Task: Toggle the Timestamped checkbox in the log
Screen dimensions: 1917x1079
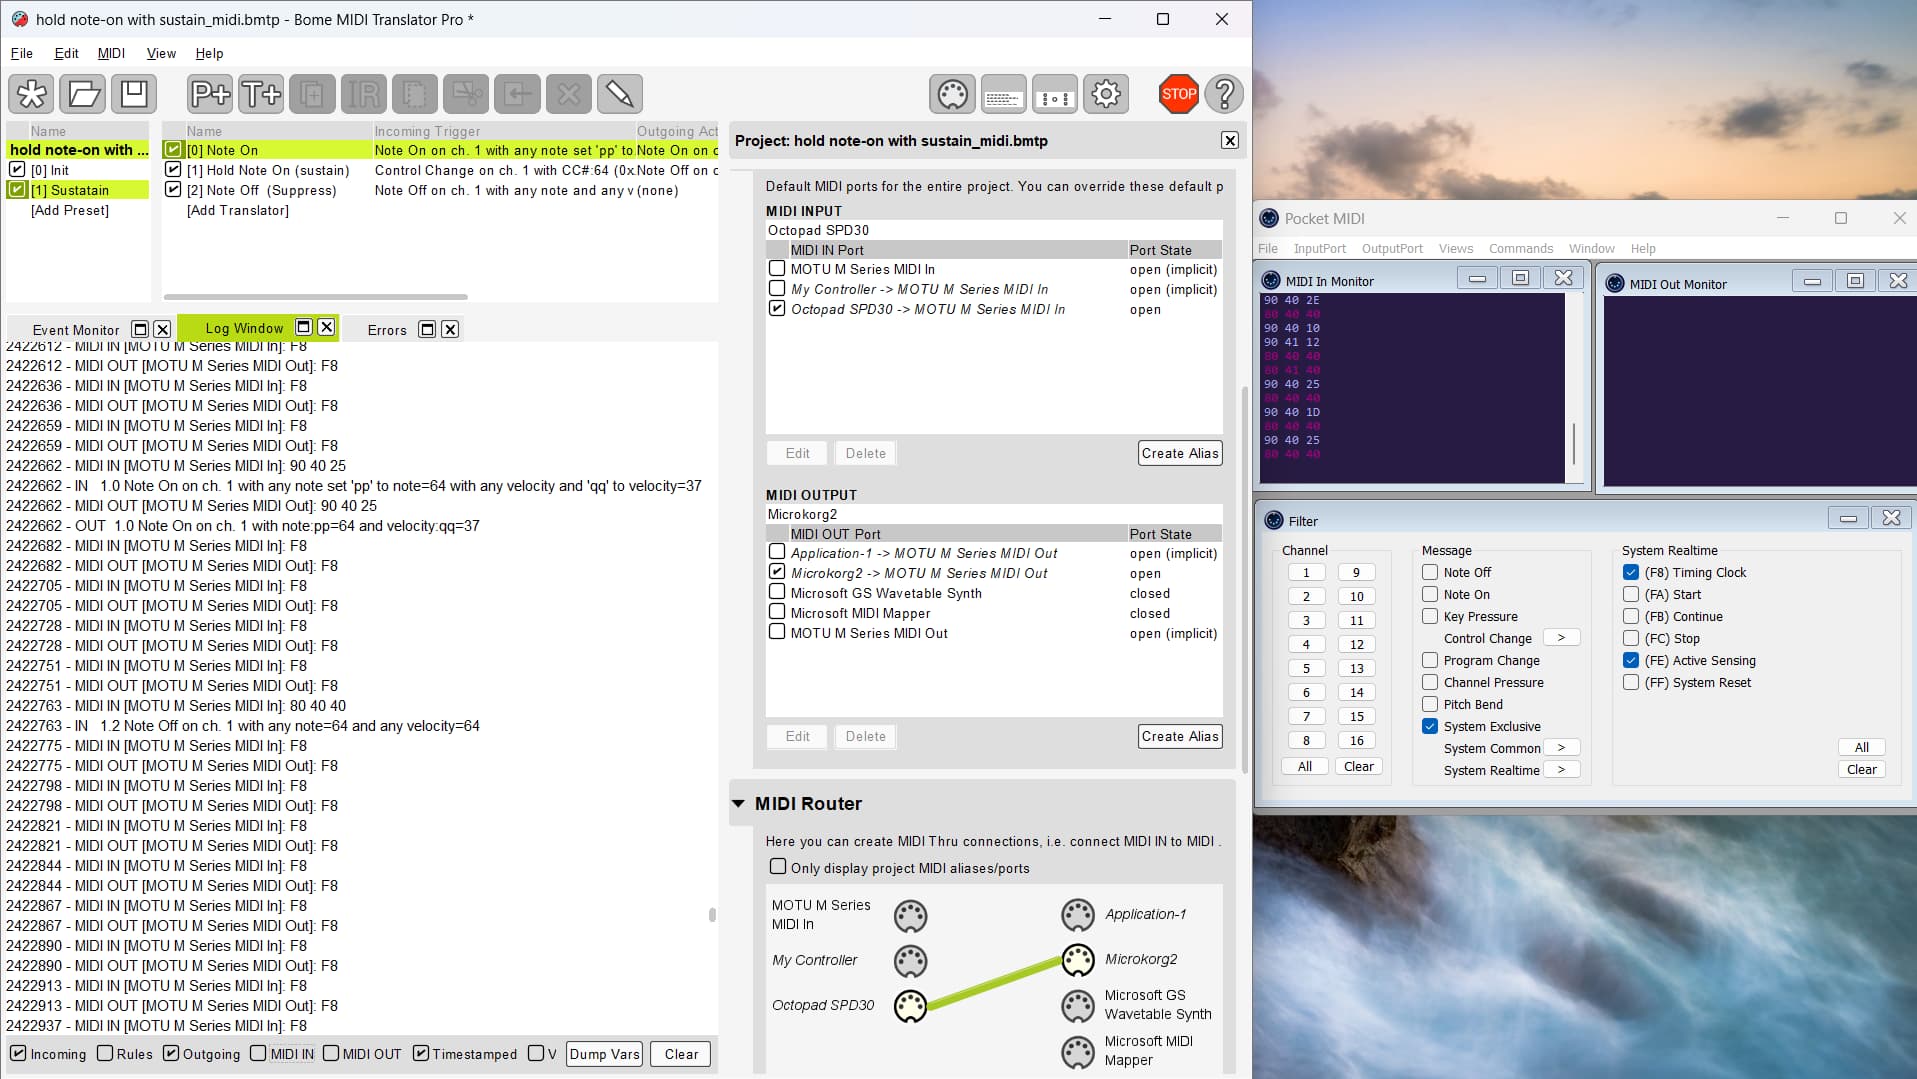Action: pyautogui.click(x=421, y=1053)
